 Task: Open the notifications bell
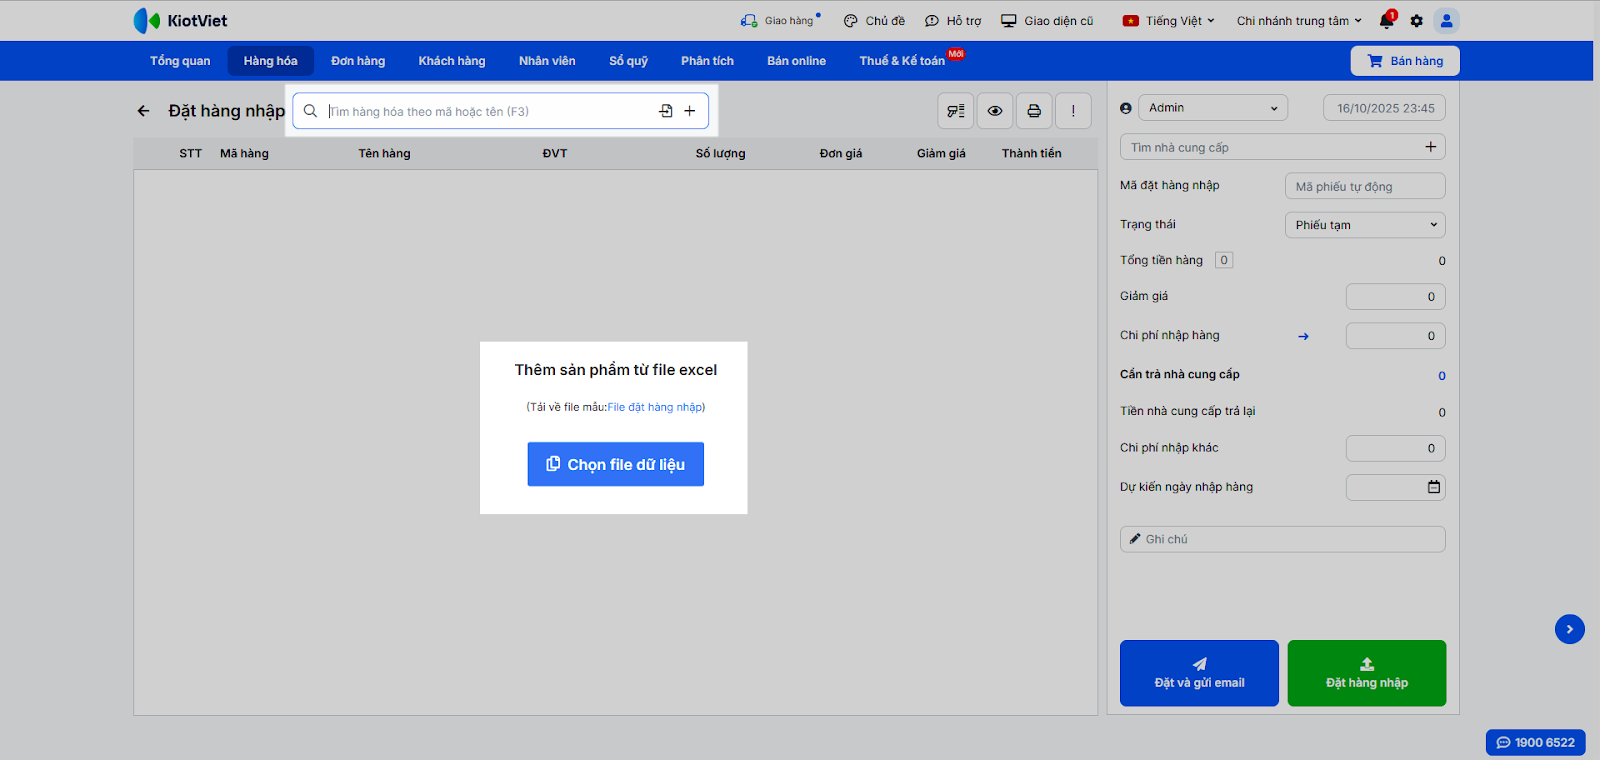(x=1387, y=20)
